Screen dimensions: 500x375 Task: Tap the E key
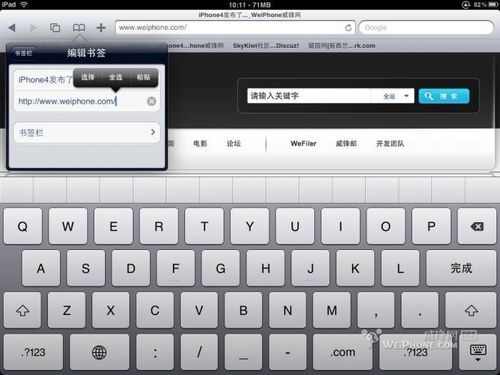coord(113,226)
